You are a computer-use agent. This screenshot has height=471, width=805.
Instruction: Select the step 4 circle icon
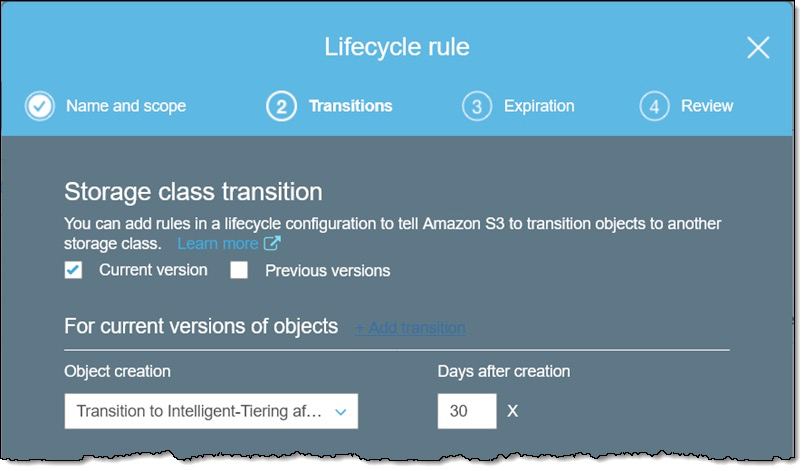coord(654,106)
